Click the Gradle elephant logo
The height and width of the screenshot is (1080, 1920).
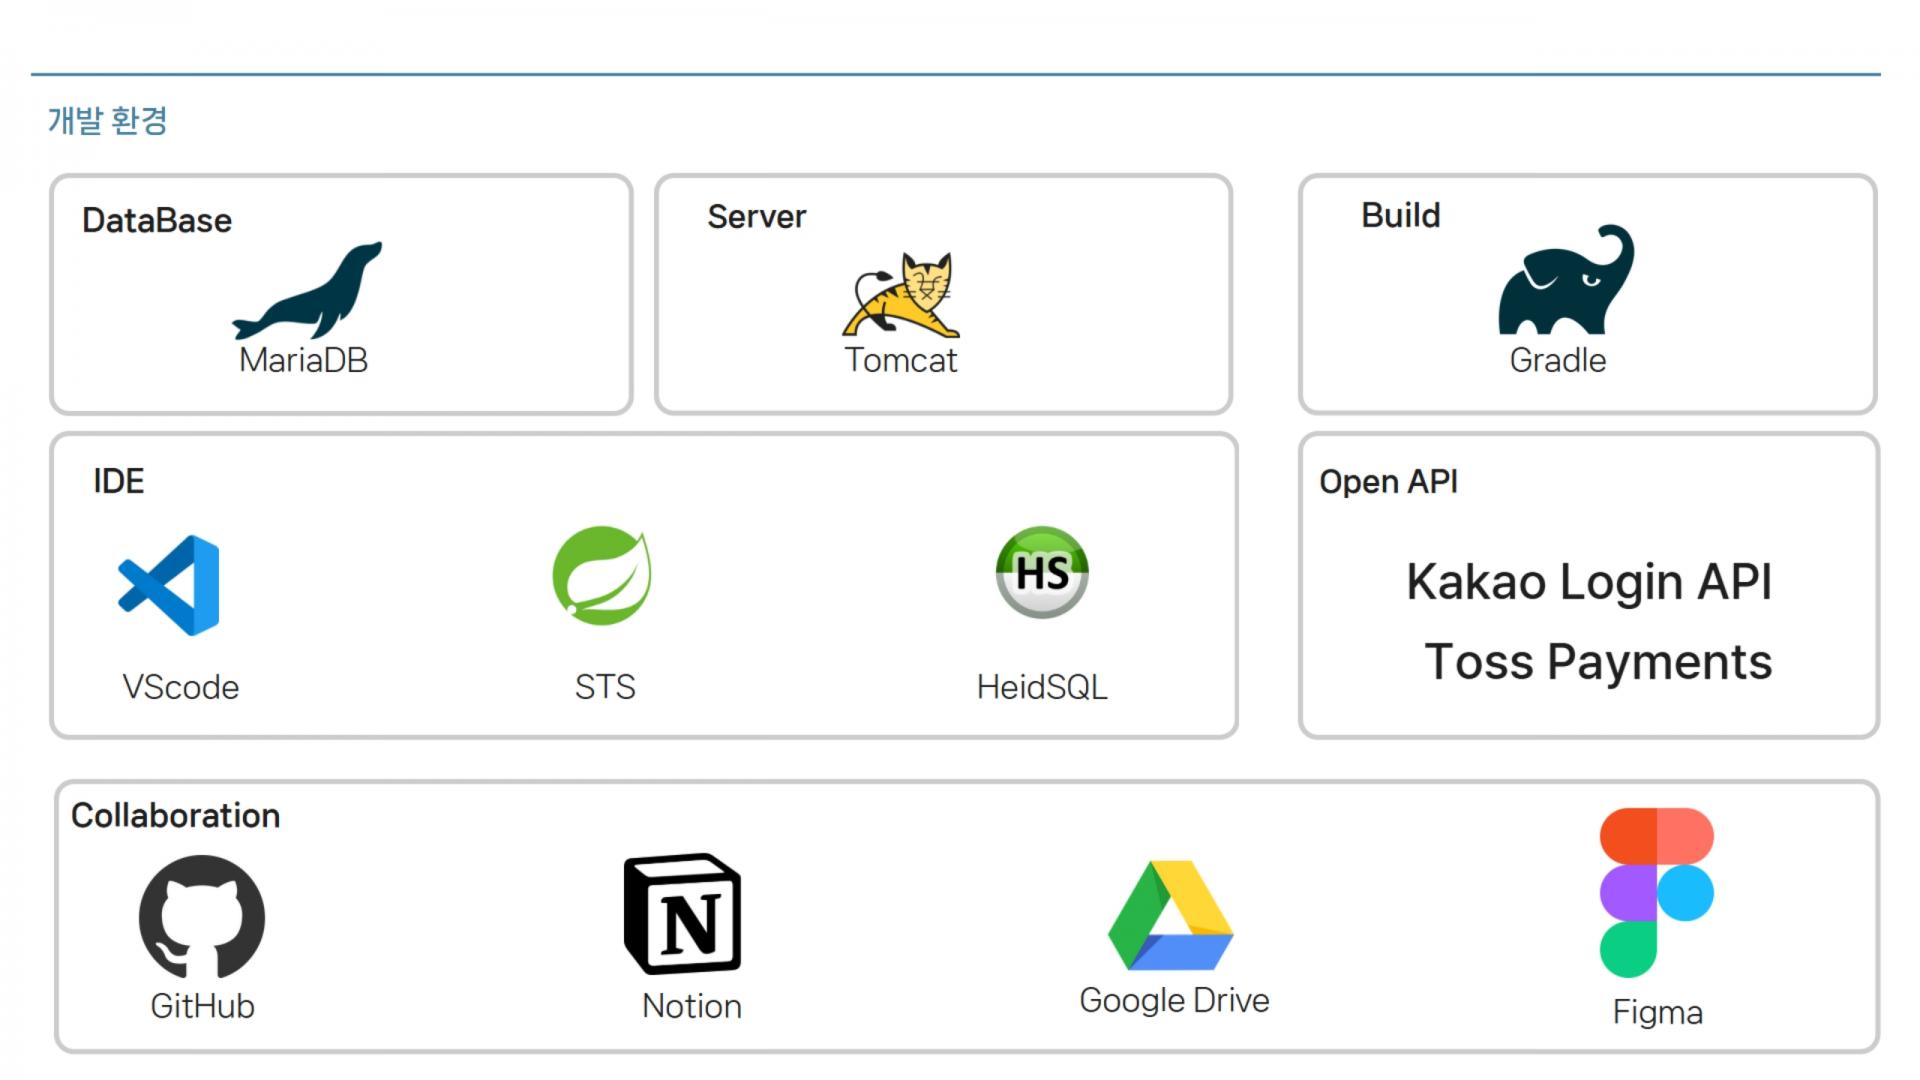coord(1565,283)
